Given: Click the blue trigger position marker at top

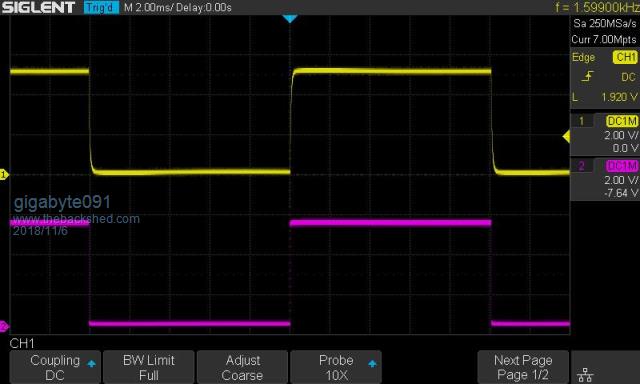Looking at the screenshot, I should pyautogui.click(x=290, y=19).
